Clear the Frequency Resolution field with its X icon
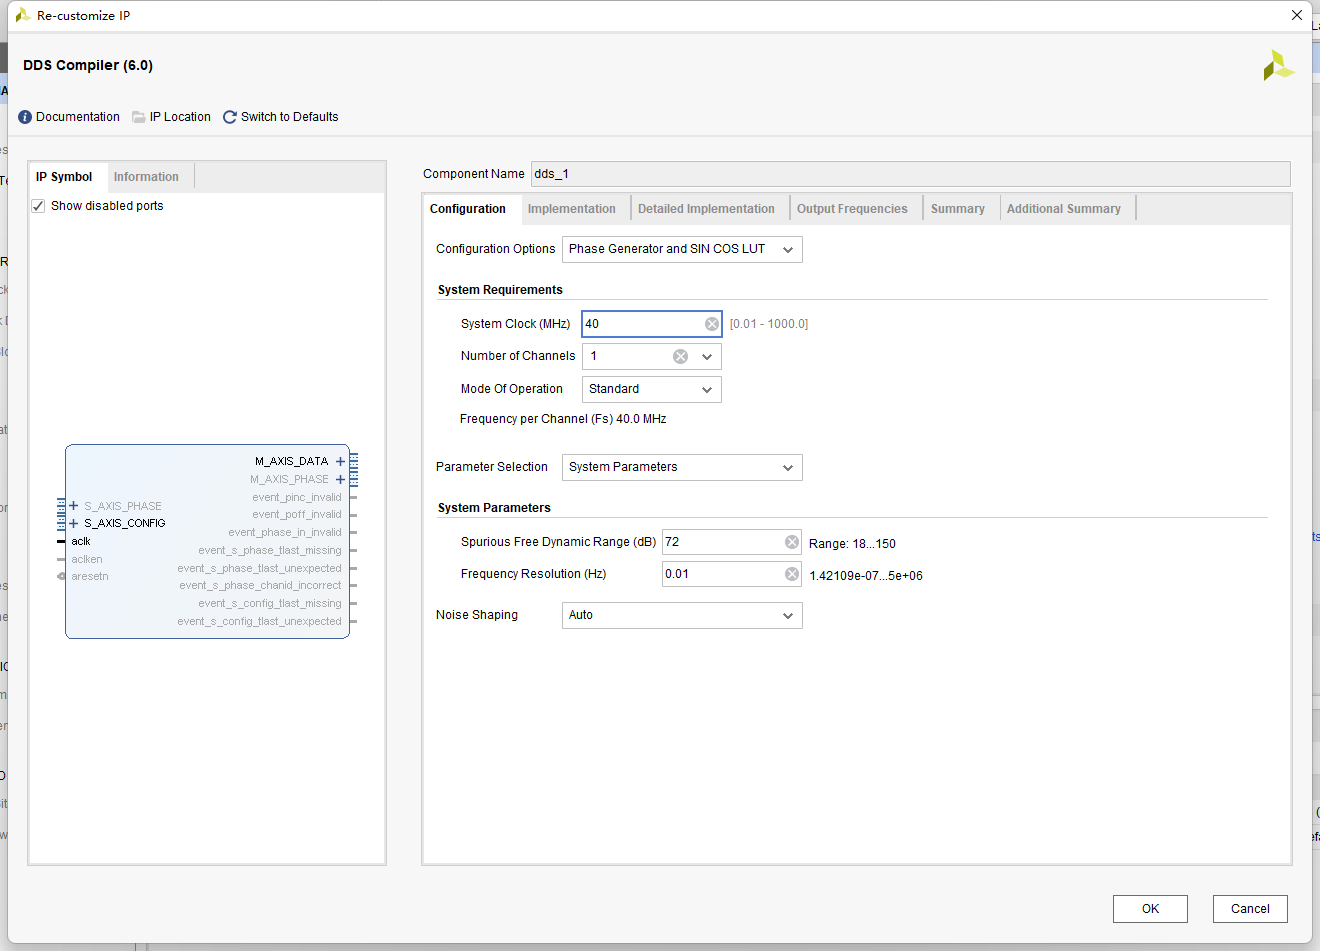The height and width of the screenshot is (951, 1320). click(792, 574)
